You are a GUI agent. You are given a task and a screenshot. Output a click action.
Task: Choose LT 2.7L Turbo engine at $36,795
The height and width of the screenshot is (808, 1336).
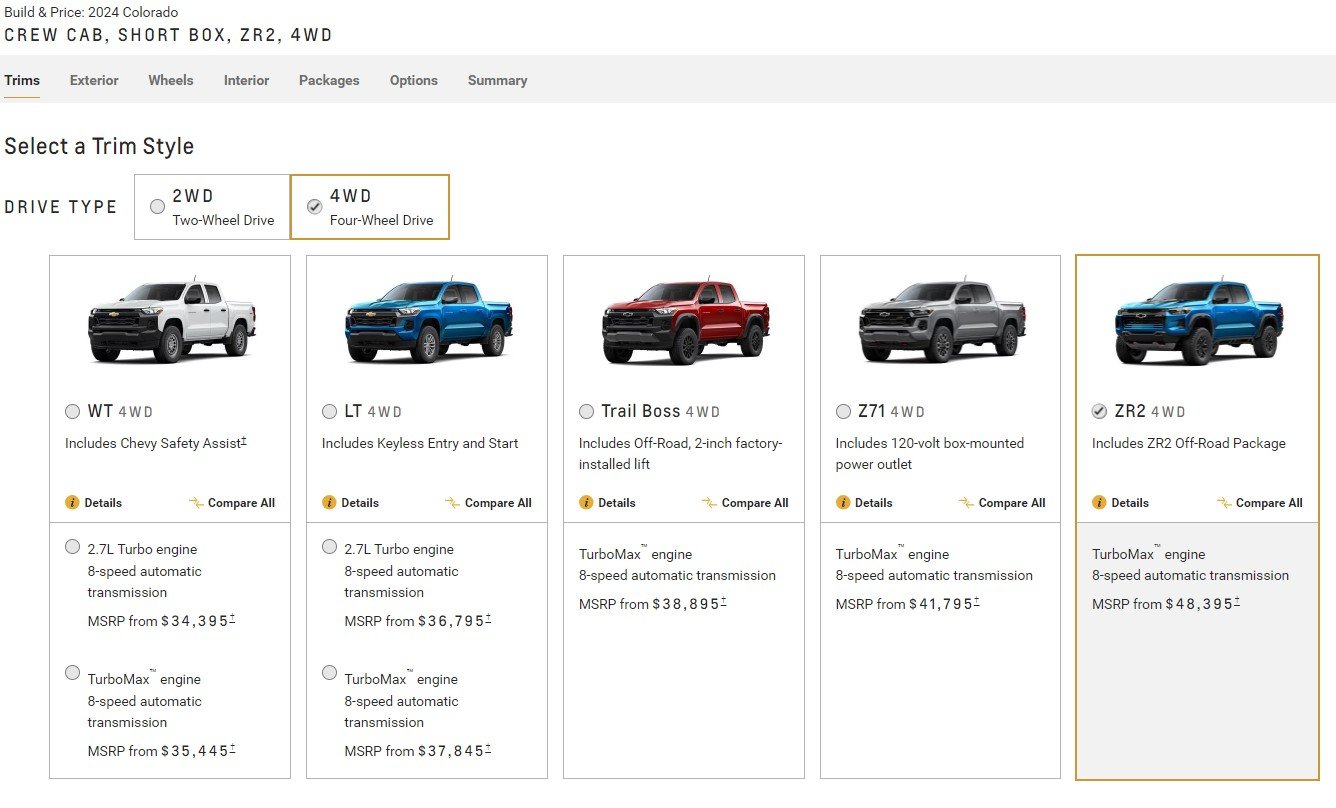click(329, 547)
